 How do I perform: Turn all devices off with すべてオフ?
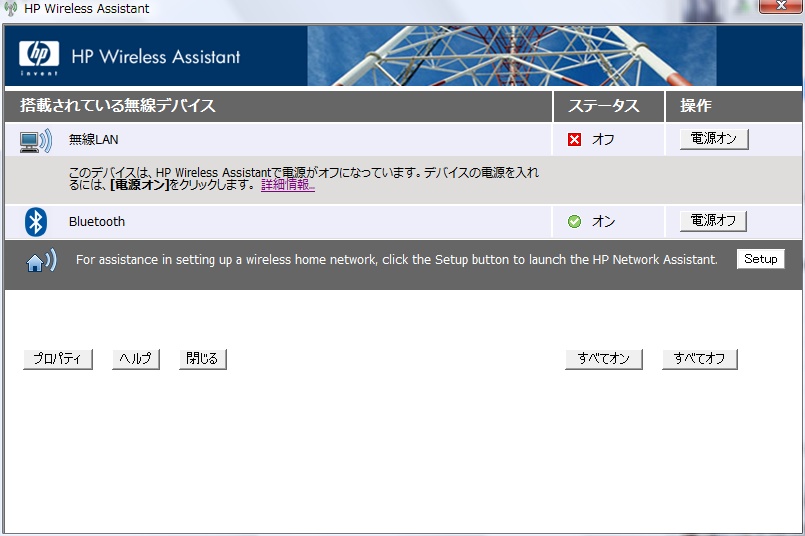tap(700, 359)
